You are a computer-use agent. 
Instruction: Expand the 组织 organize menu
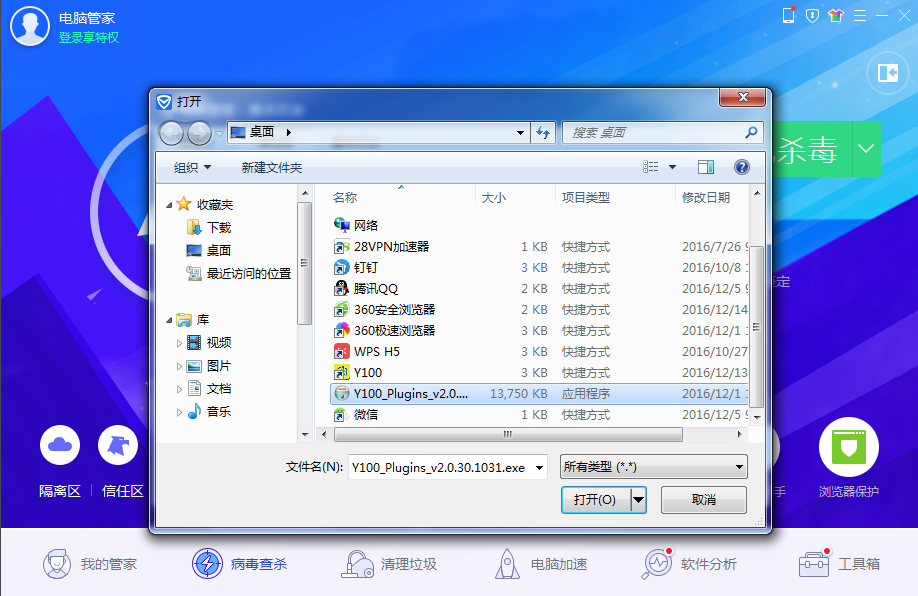(192, 167)
